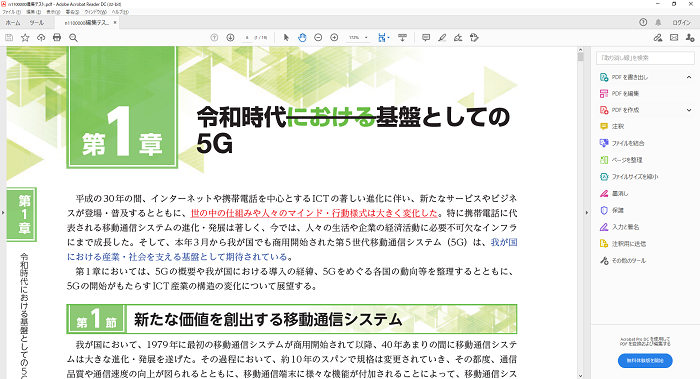The height and width of the screenshot is (379, 700).
Task: Zoom in with the plus icon
Action: click(x=334, y=38)
